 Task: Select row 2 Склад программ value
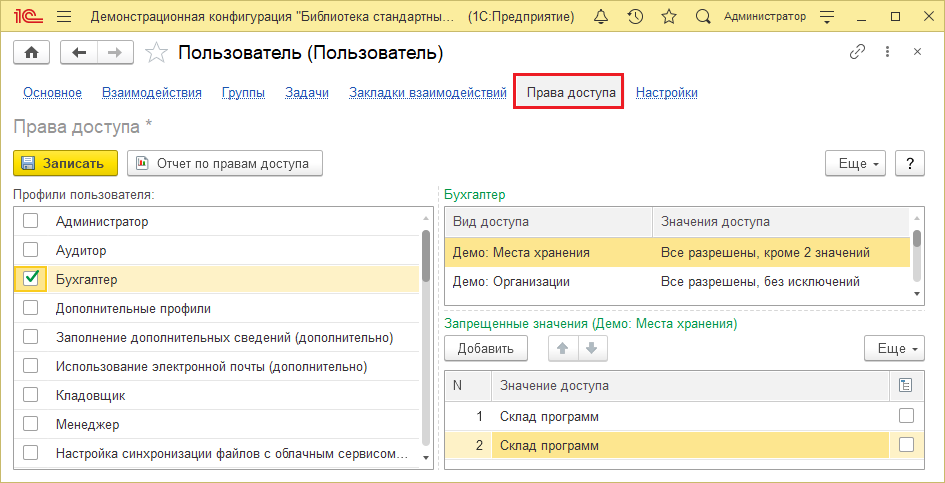pos(691,446)
